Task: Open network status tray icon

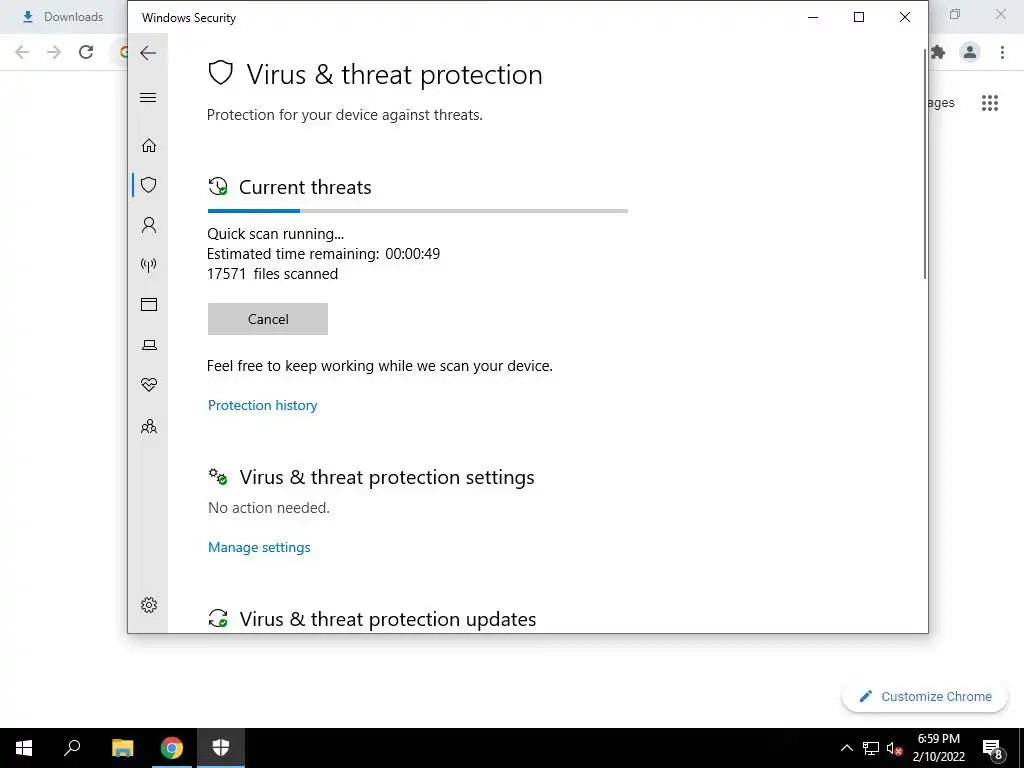Action: coord(871,748)
